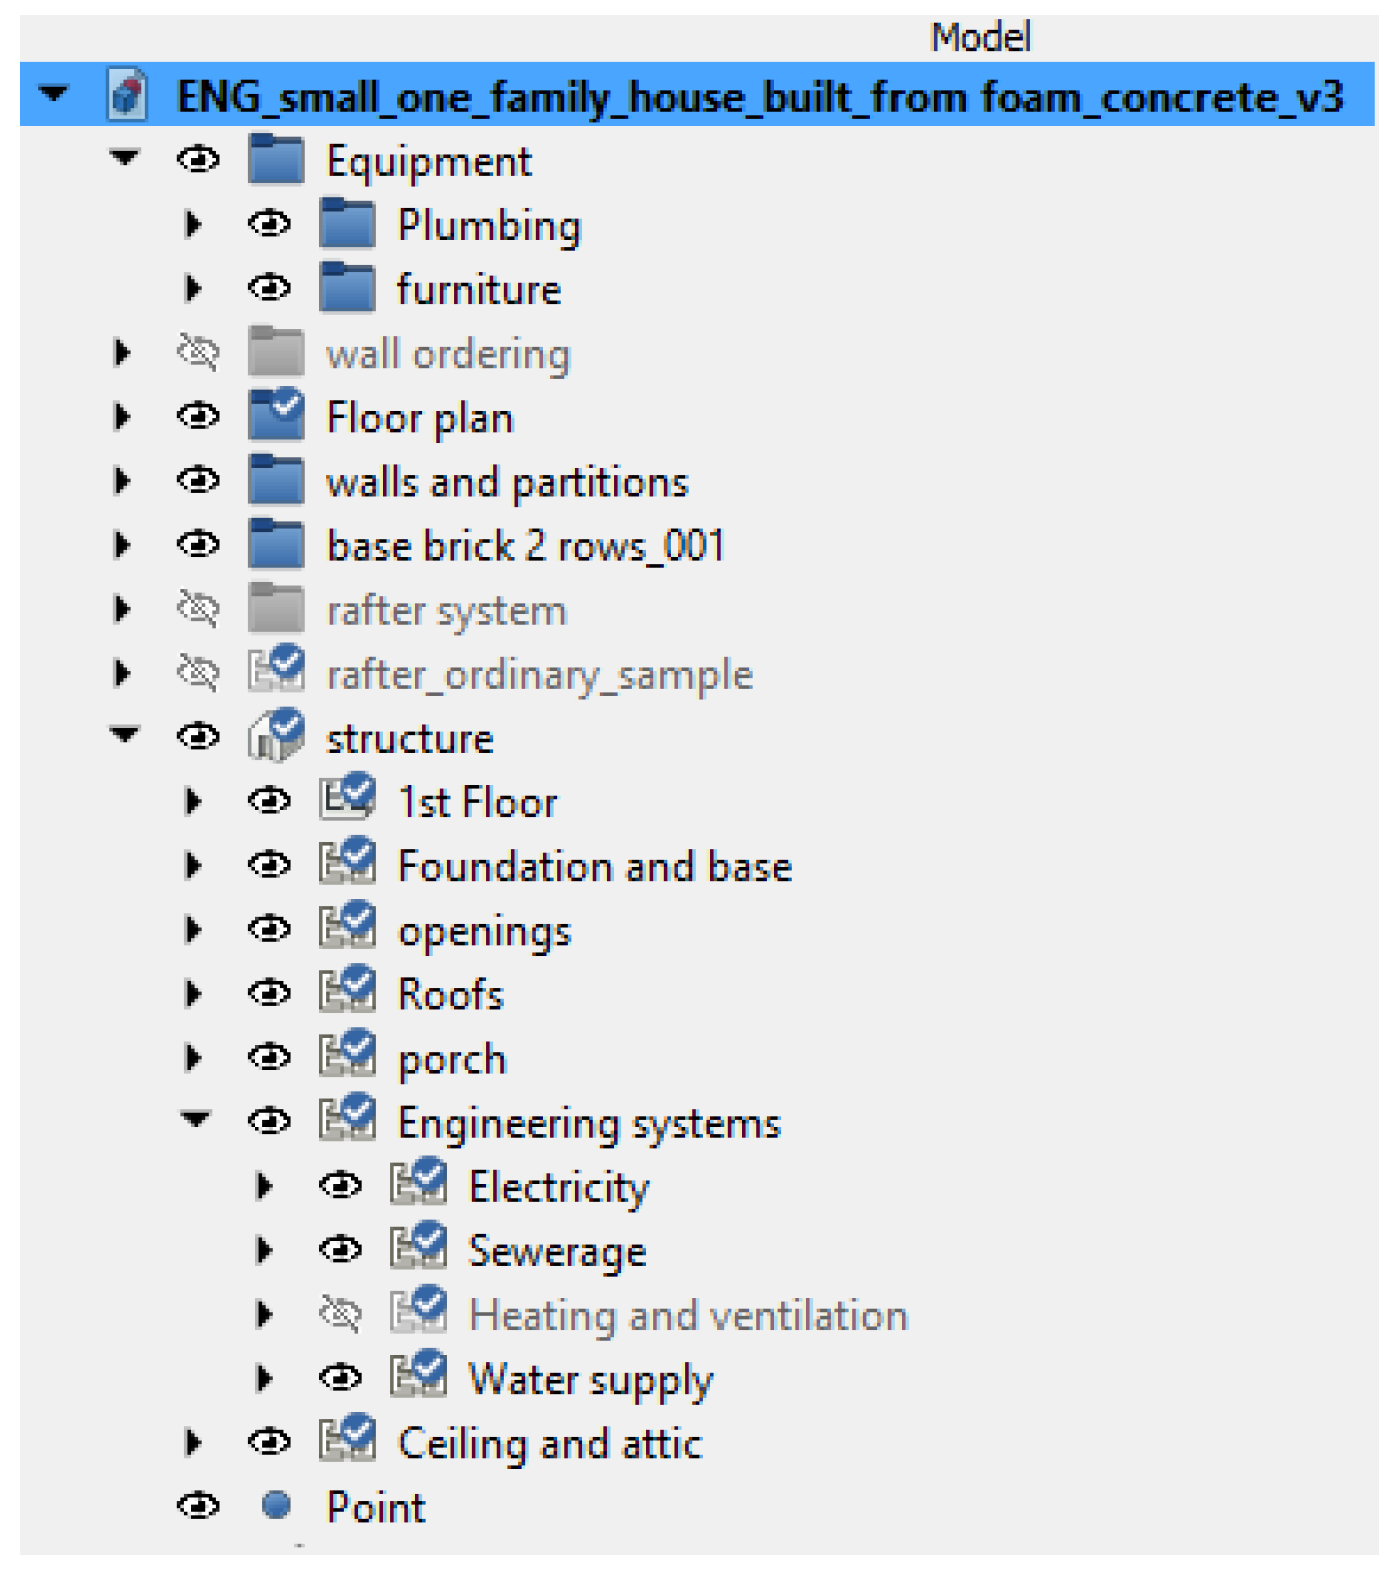
Task: Click the 1st Floor level icon
Action: pyautogui.click(x=347, y=800)
